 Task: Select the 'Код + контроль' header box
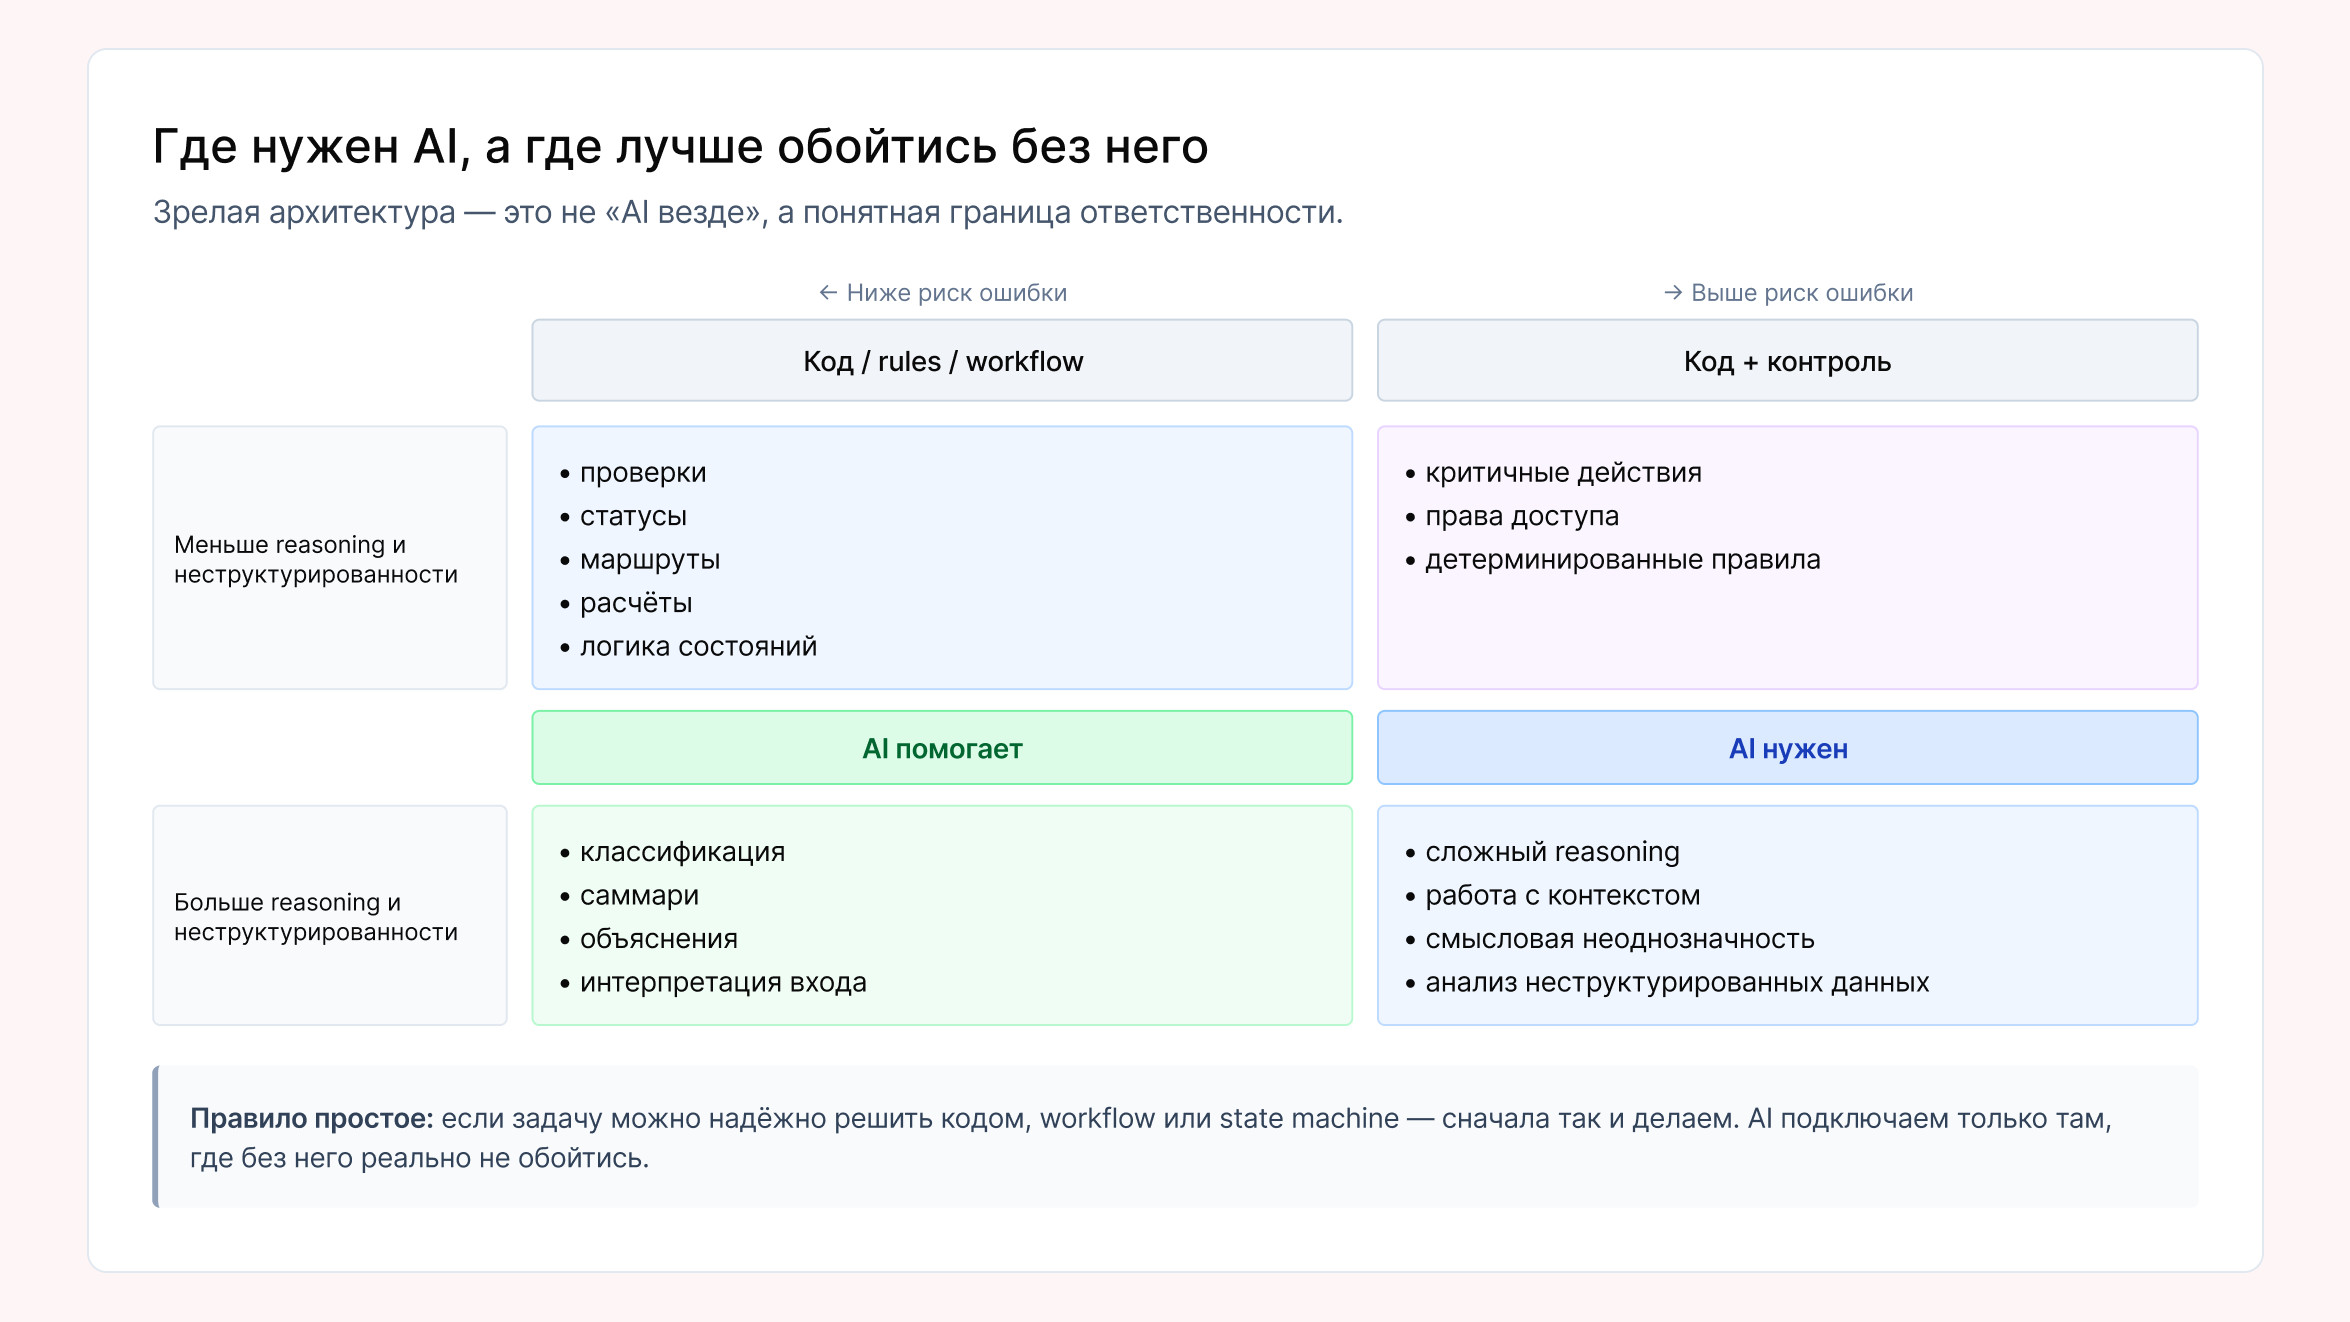click(1787, 361)
